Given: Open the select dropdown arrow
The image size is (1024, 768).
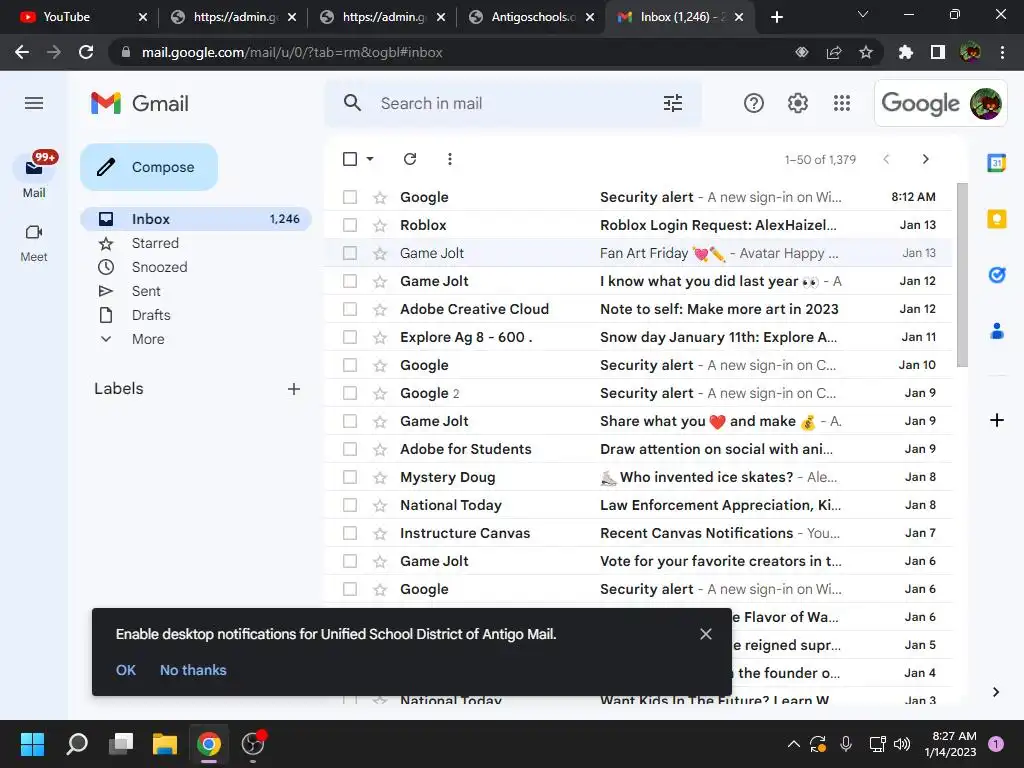Looking at the screenshot, I should (x=370, y=159).
